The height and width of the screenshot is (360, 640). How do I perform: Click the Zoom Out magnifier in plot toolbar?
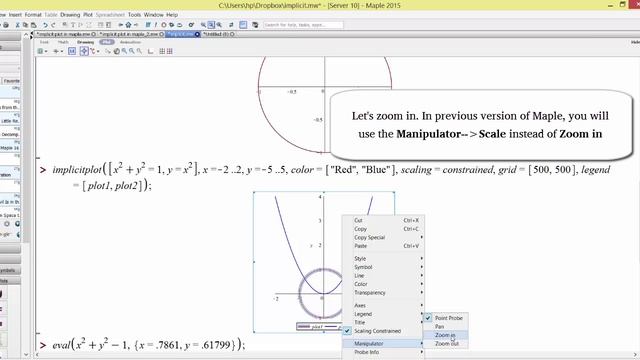(132, 51)
